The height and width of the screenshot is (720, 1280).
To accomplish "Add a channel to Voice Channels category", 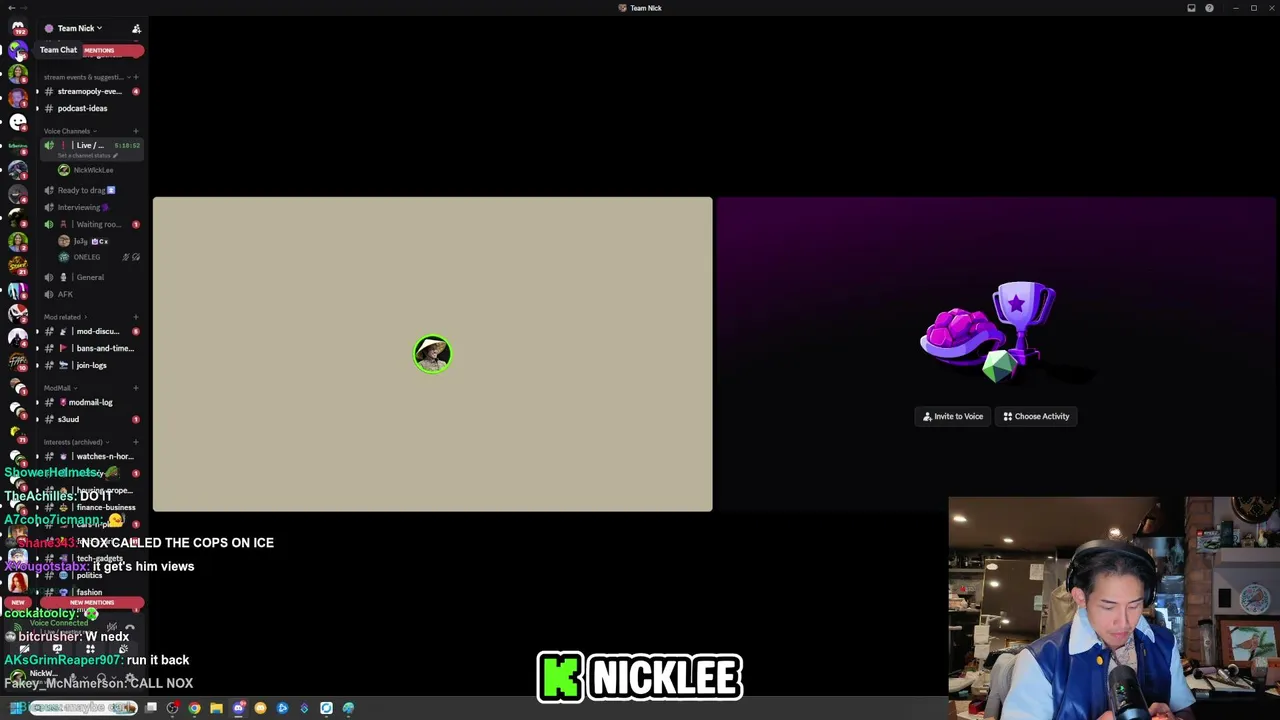I will tap(136, 131).
